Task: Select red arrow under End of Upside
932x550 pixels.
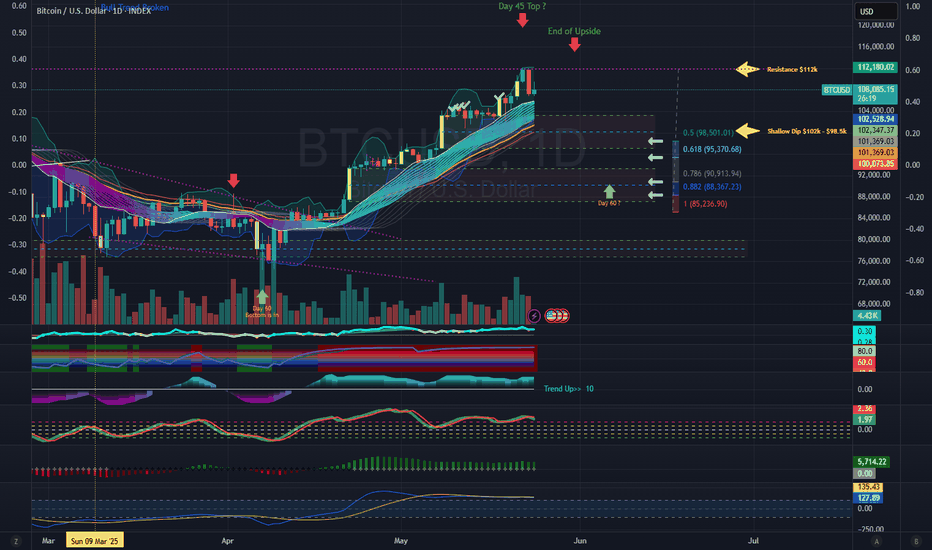Action: (574, 45)
